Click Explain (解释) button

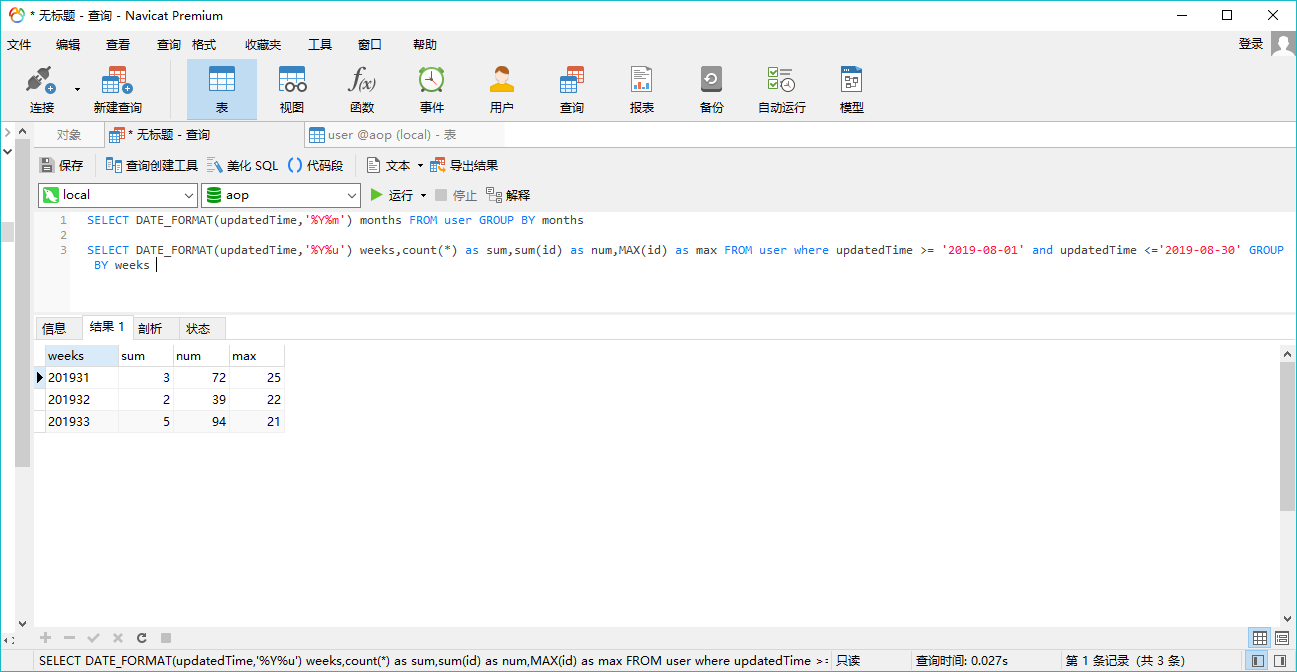508,195
